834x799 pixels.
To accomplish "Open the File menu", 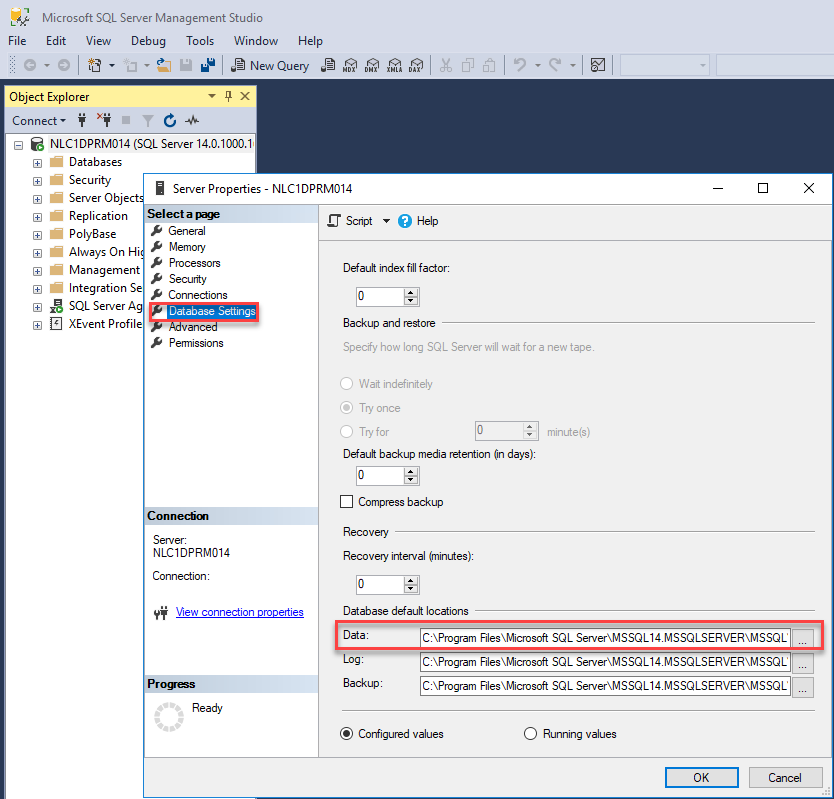I will 17,41.
